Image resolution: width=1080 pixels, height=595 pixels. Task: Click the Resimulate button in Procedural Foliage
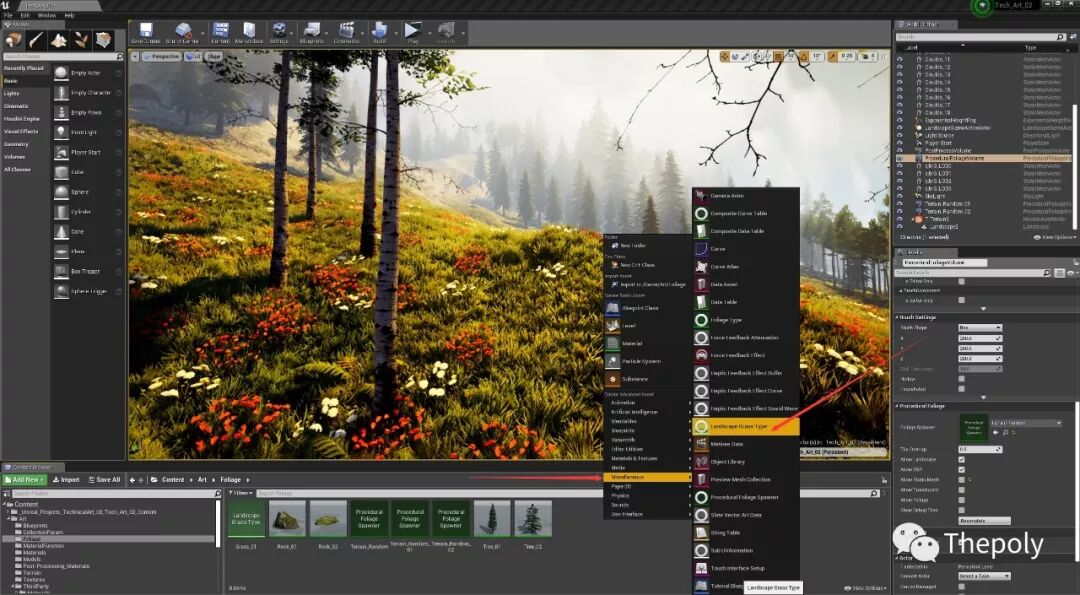(984, 521)
